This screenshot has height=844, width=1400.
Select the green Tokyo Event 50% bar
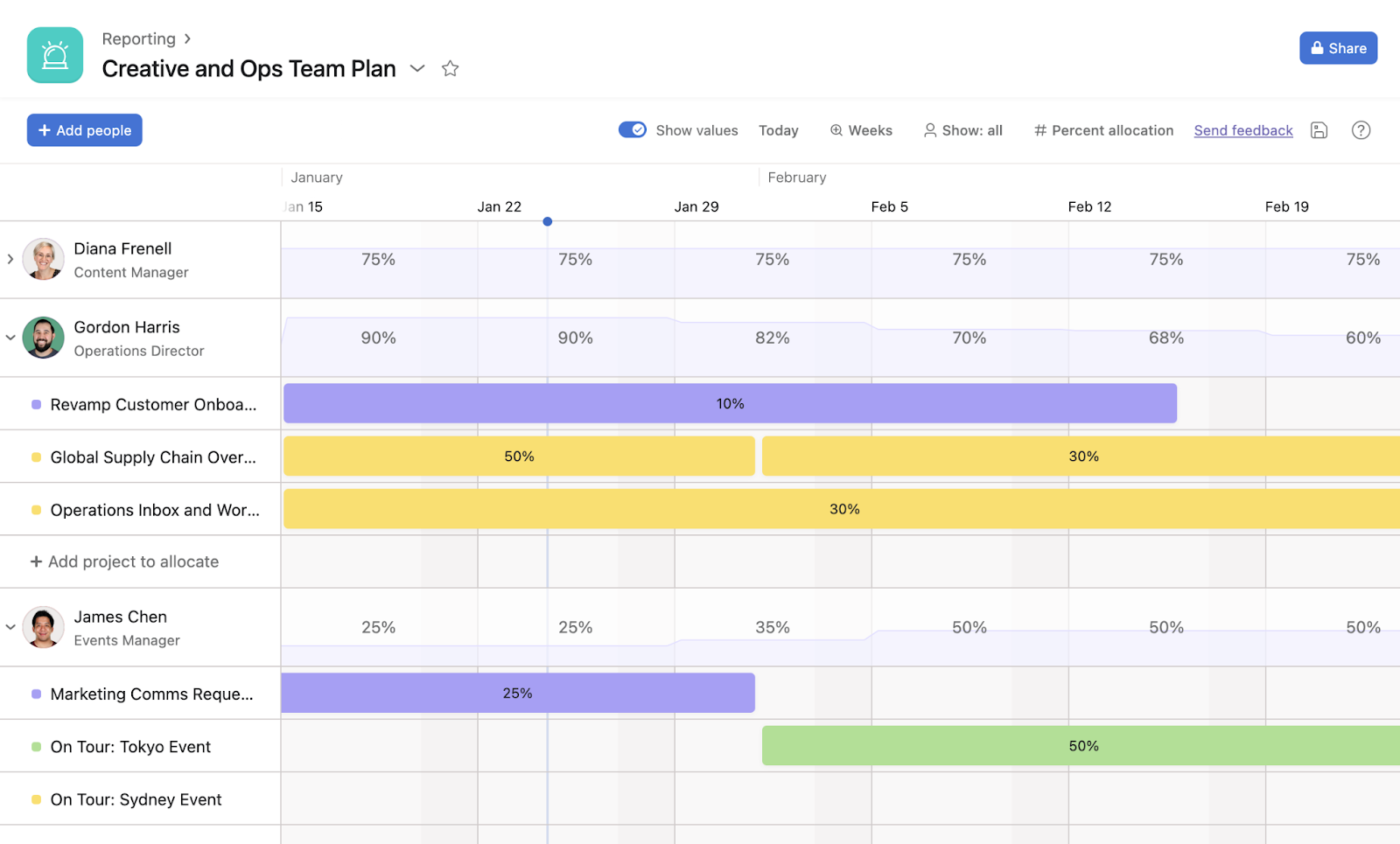coord(1080,746)
